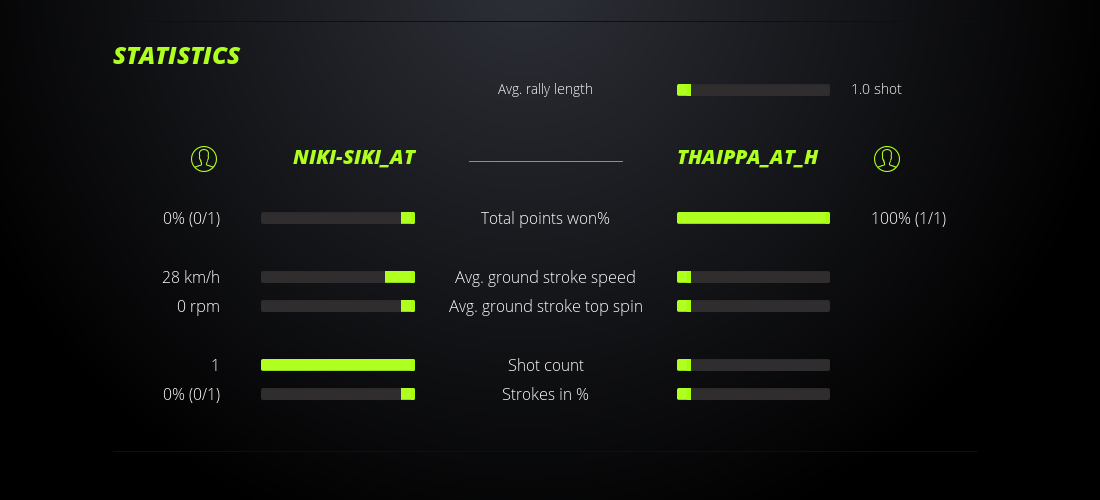Screen dimensions: 1100x500
Task: Click the profile icon beside NIKI-SIKI_AT
Action: click(204, 158)
